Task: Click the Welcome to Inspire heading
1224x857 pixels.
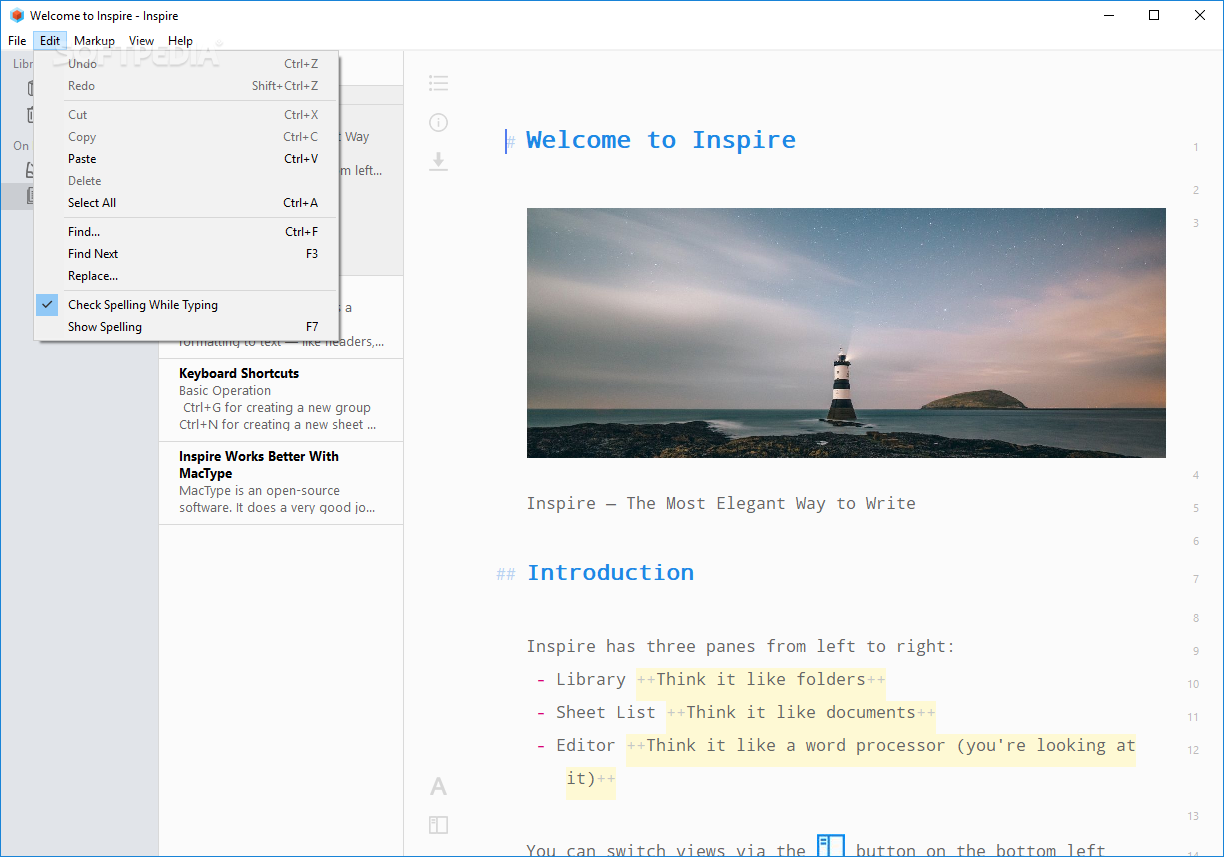Action: [x=661, y=140]
